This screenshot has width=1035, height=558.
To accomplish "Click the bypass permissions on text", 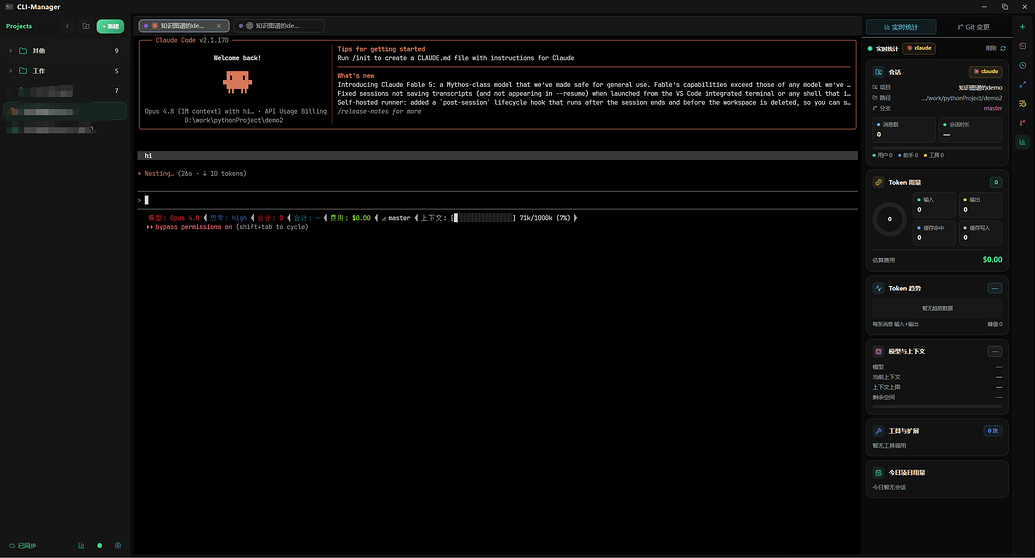I will pos(194,227).
